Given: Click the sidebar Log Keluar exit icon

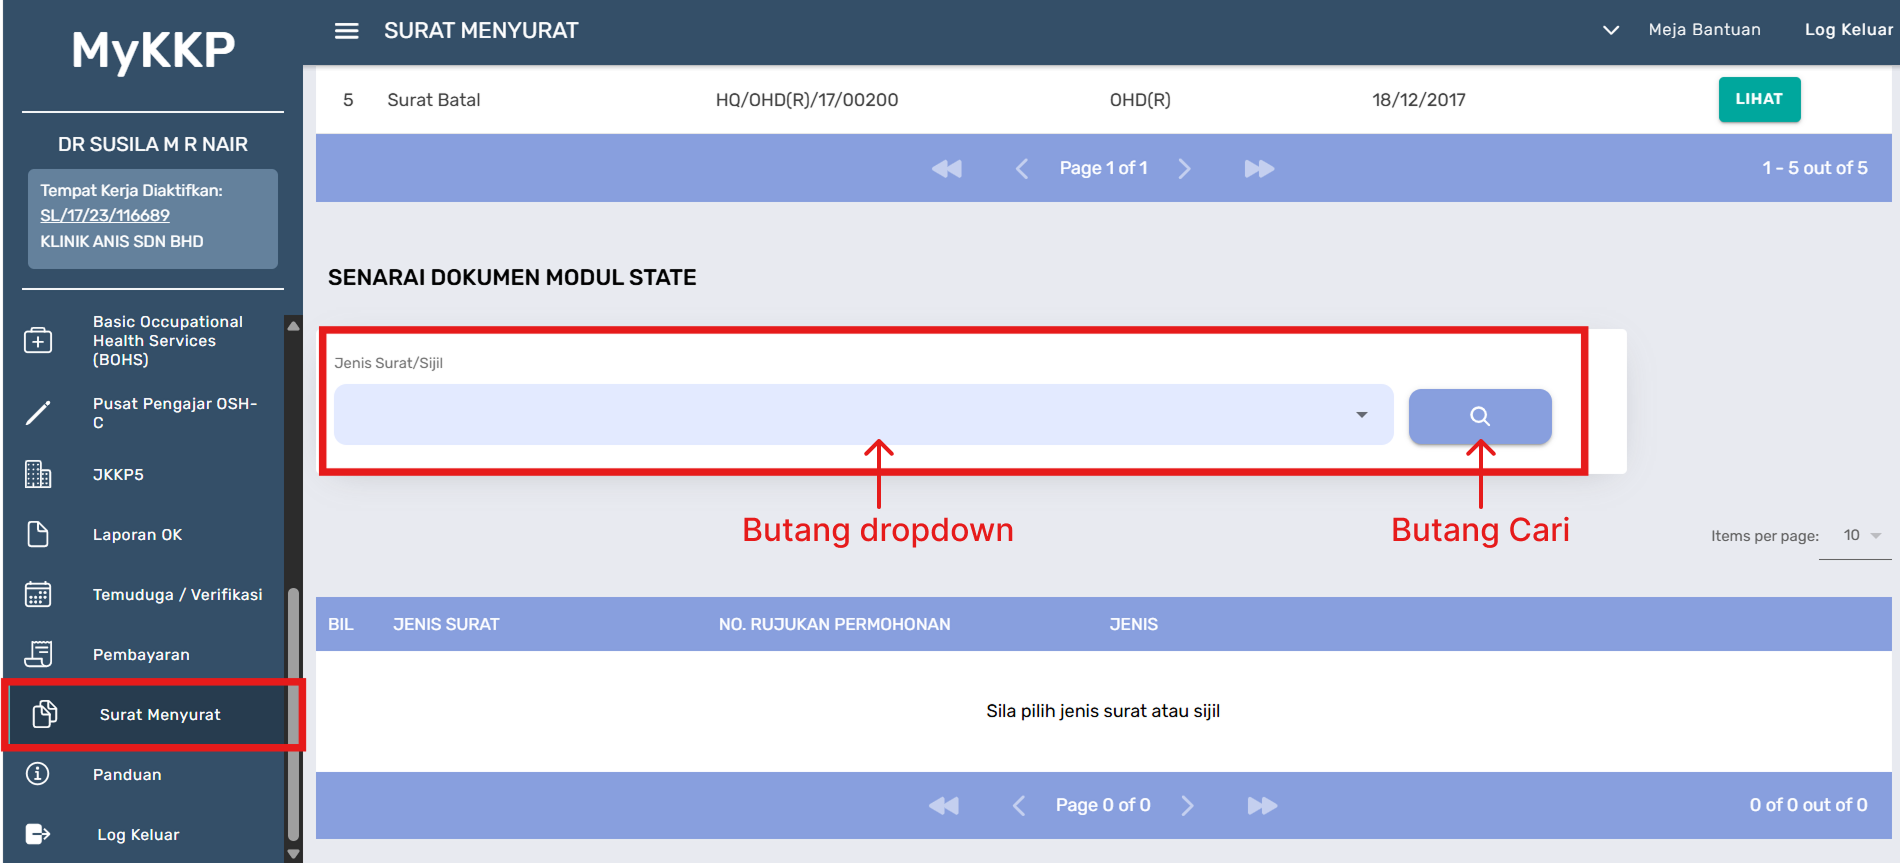Looking at the screenshot, I should click(38, 834).
